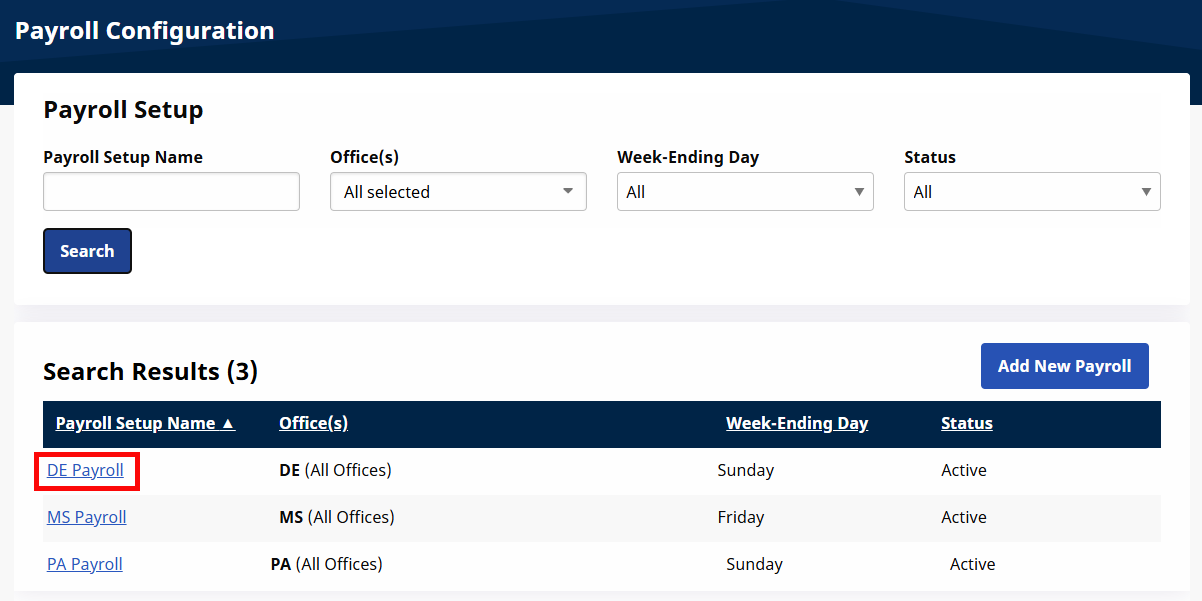Open the Status filter dropdown
Viewport: 1202px width, 601px height.
point(1032,192)
